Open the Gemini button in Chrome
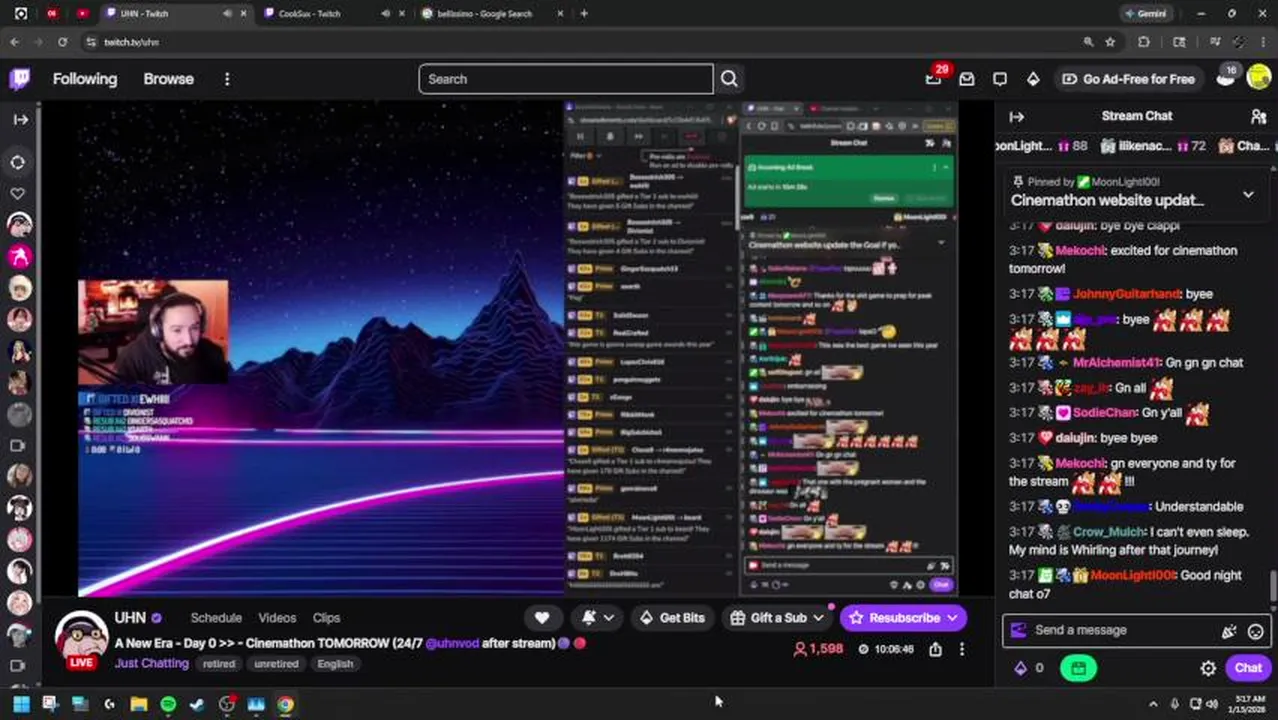 [x=1146, y=14]
